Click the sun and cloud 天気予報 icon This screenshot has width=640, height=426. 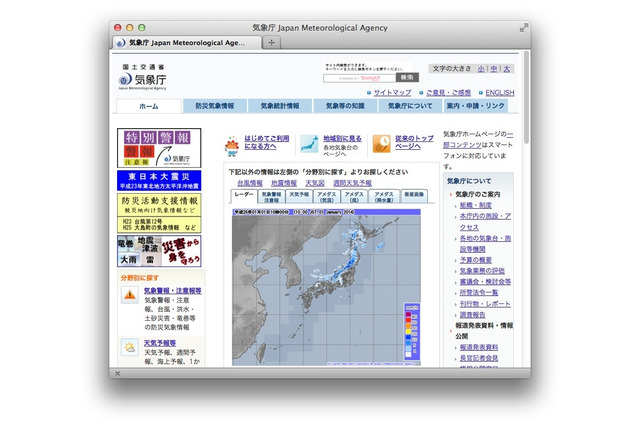coord(130,347)
